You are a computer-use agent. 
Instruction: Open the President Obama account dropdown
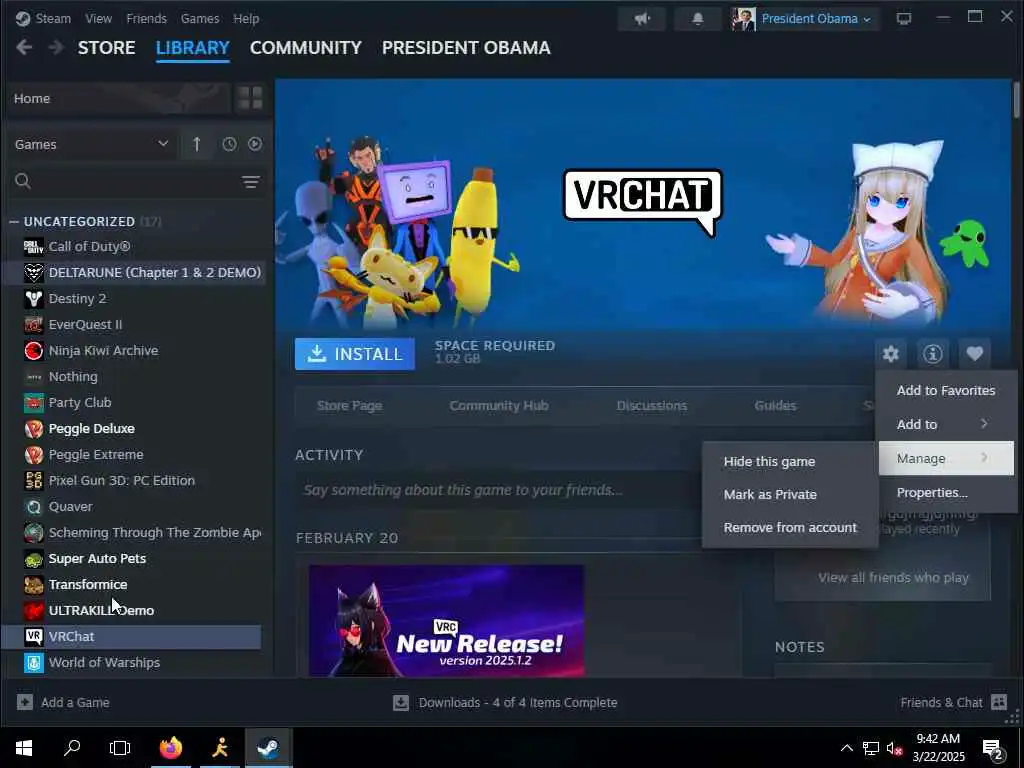(816, 19)
